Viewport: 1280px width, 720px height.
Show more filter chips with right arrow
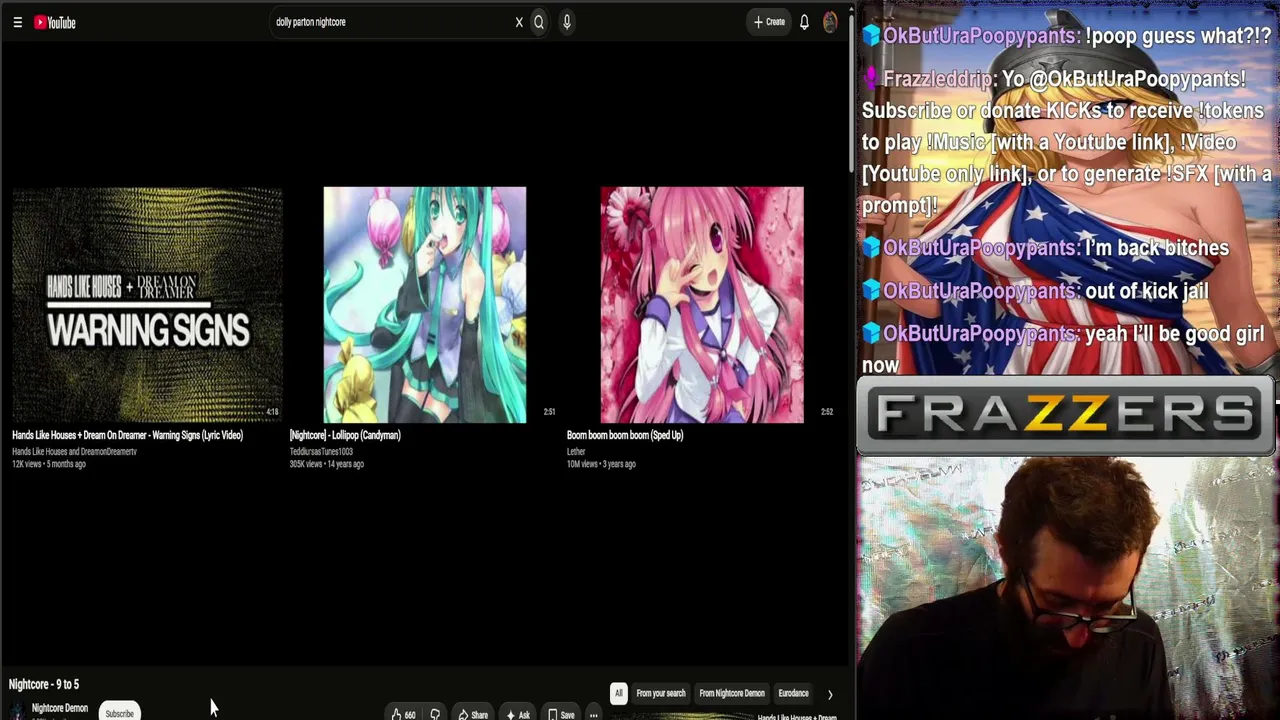click(829, 694)
